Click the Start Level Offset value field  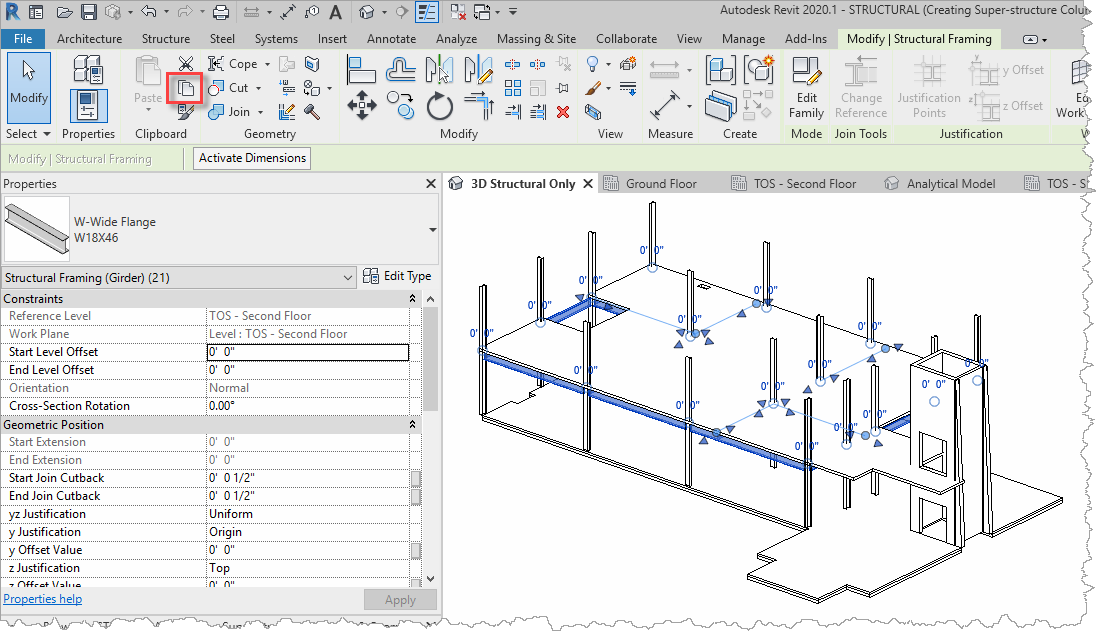point(308,352)
